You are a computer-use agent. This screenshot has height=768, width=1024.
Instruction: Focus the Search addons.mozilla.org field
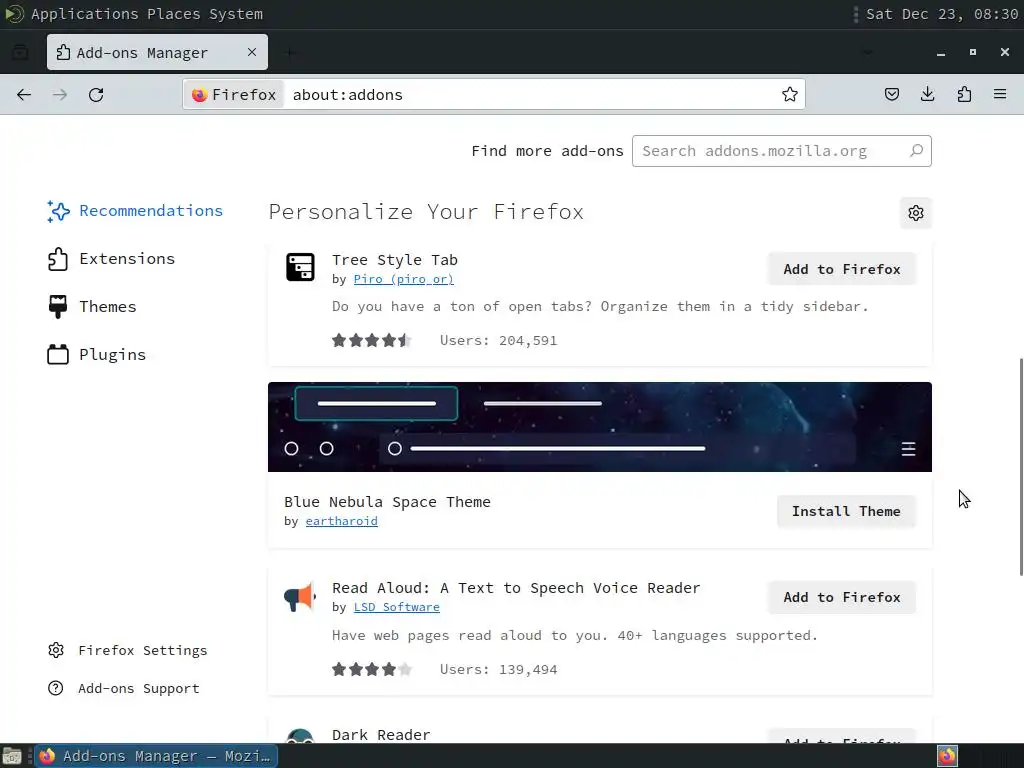click(x=782, y=151)
